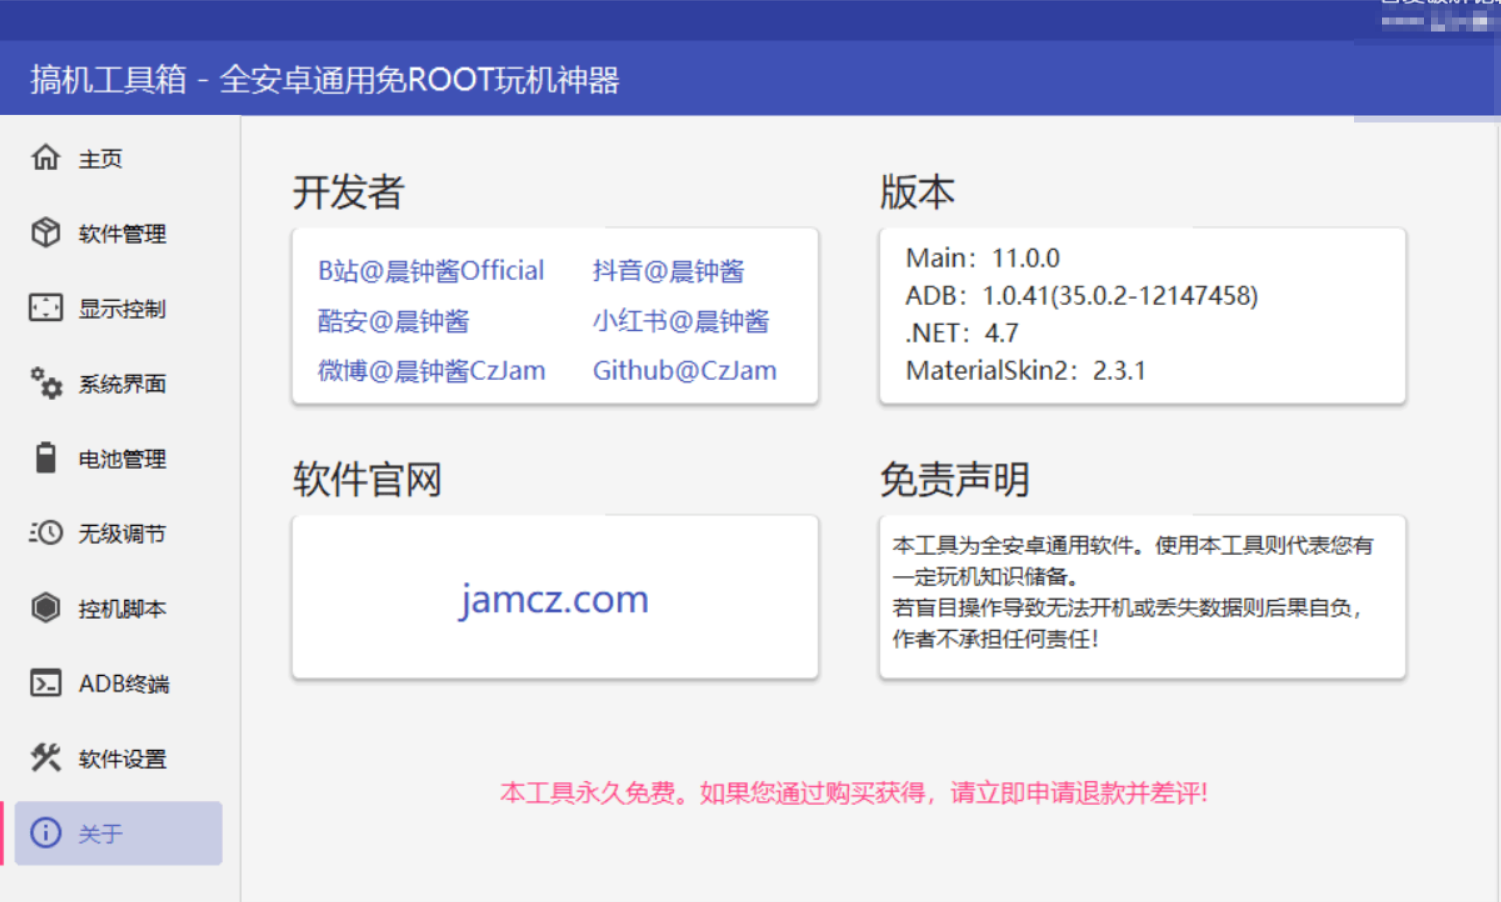This screenshot has width=1501, height=902.
Task: Click the terminal icon for ADB终端
Action: point(45,683)
